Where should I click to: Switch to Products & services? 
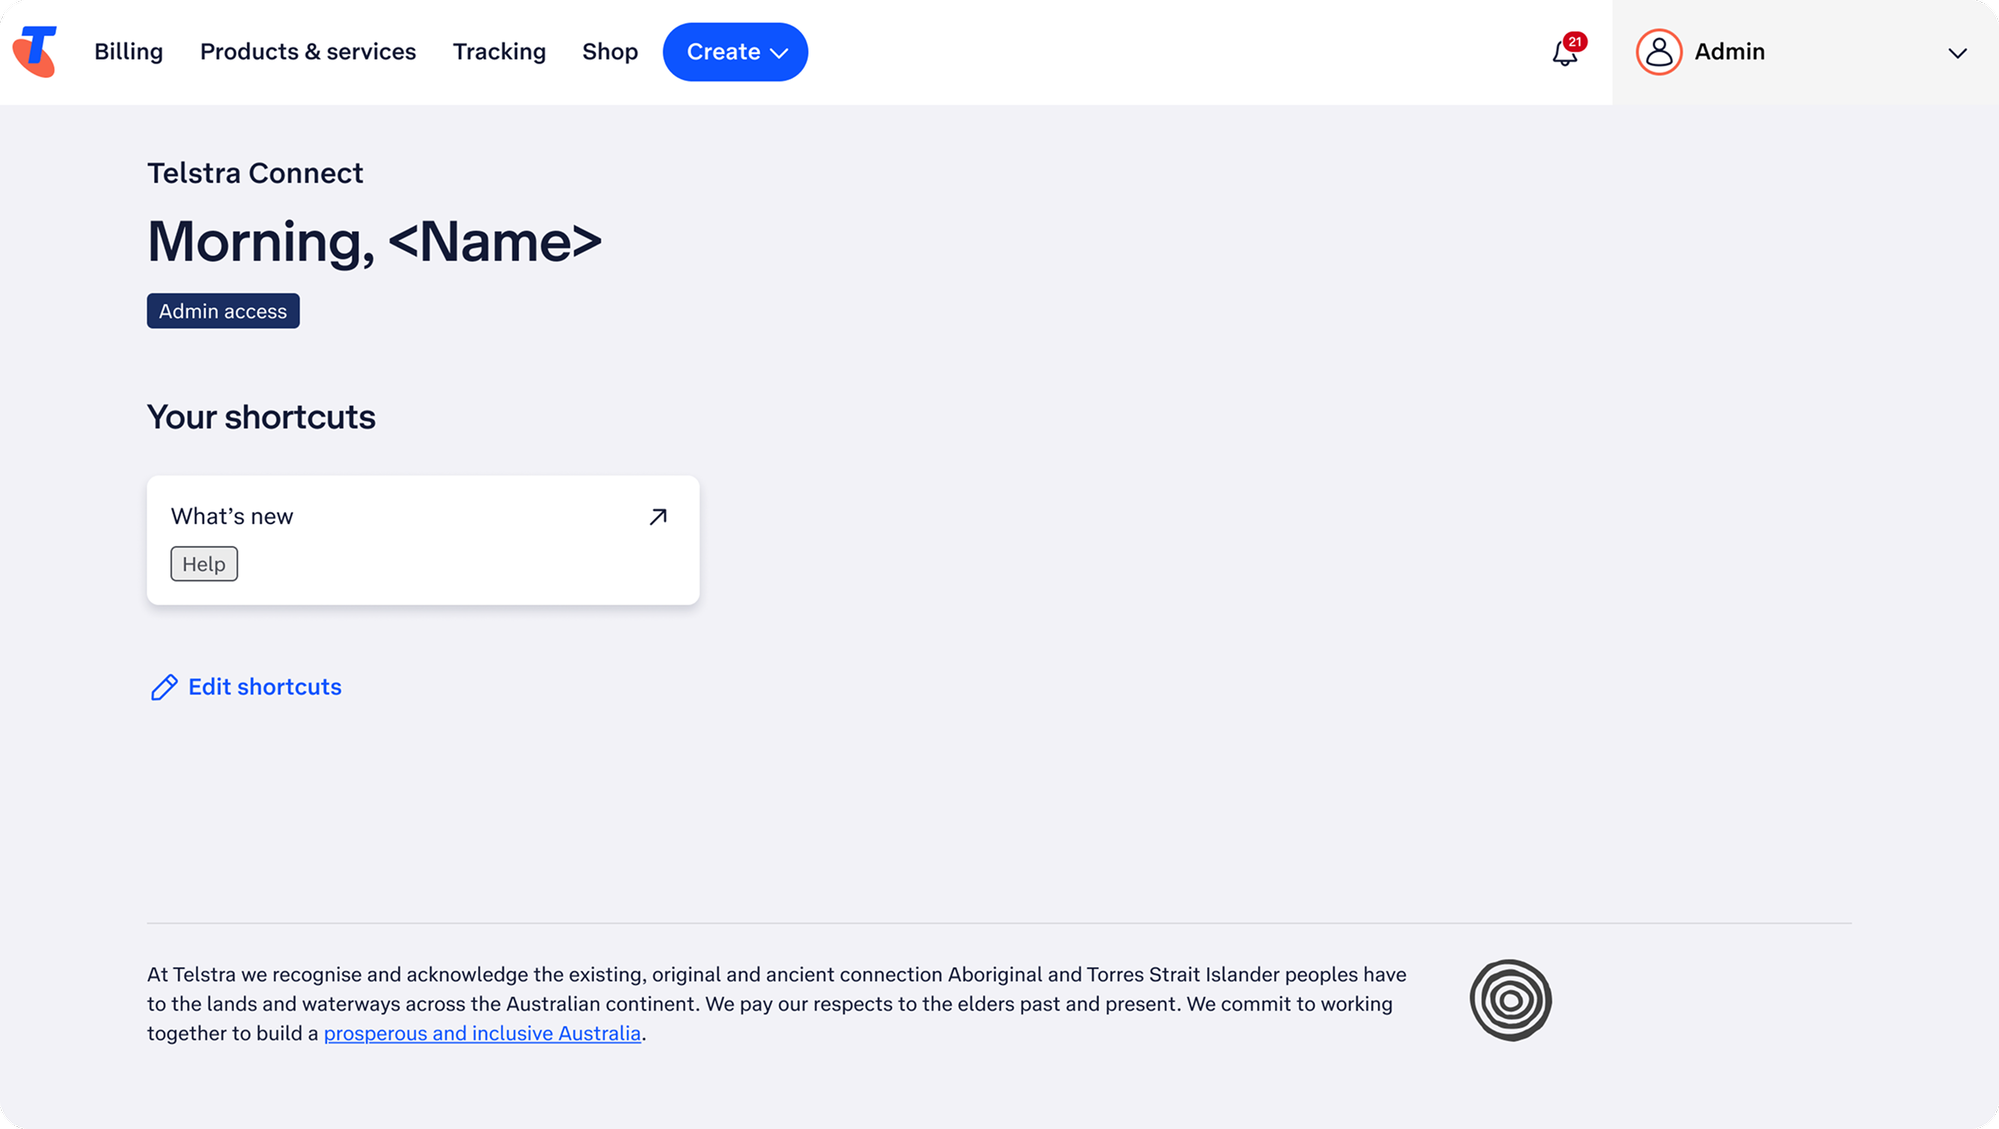308,51
